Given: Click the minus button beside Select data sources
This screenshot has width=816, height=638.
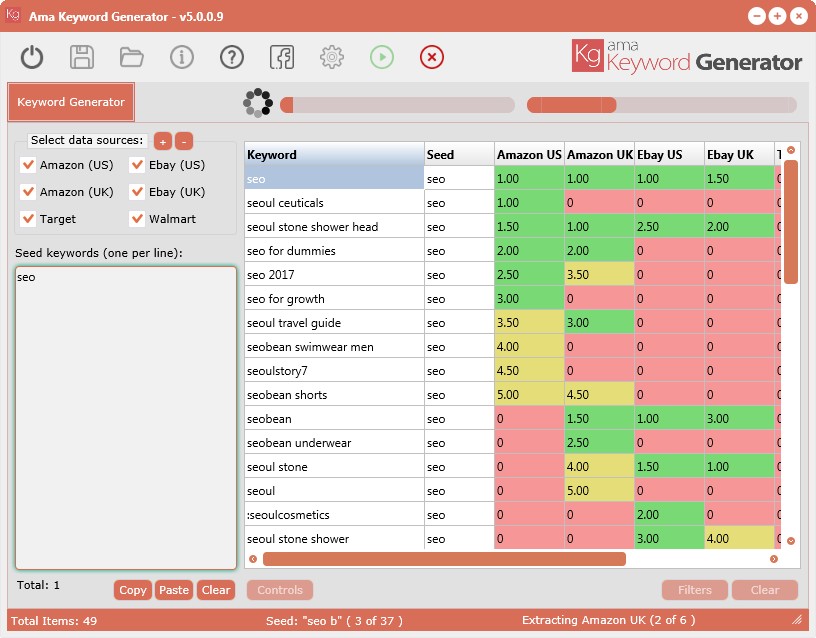Looking at the screenshot, I should point(184,141).
